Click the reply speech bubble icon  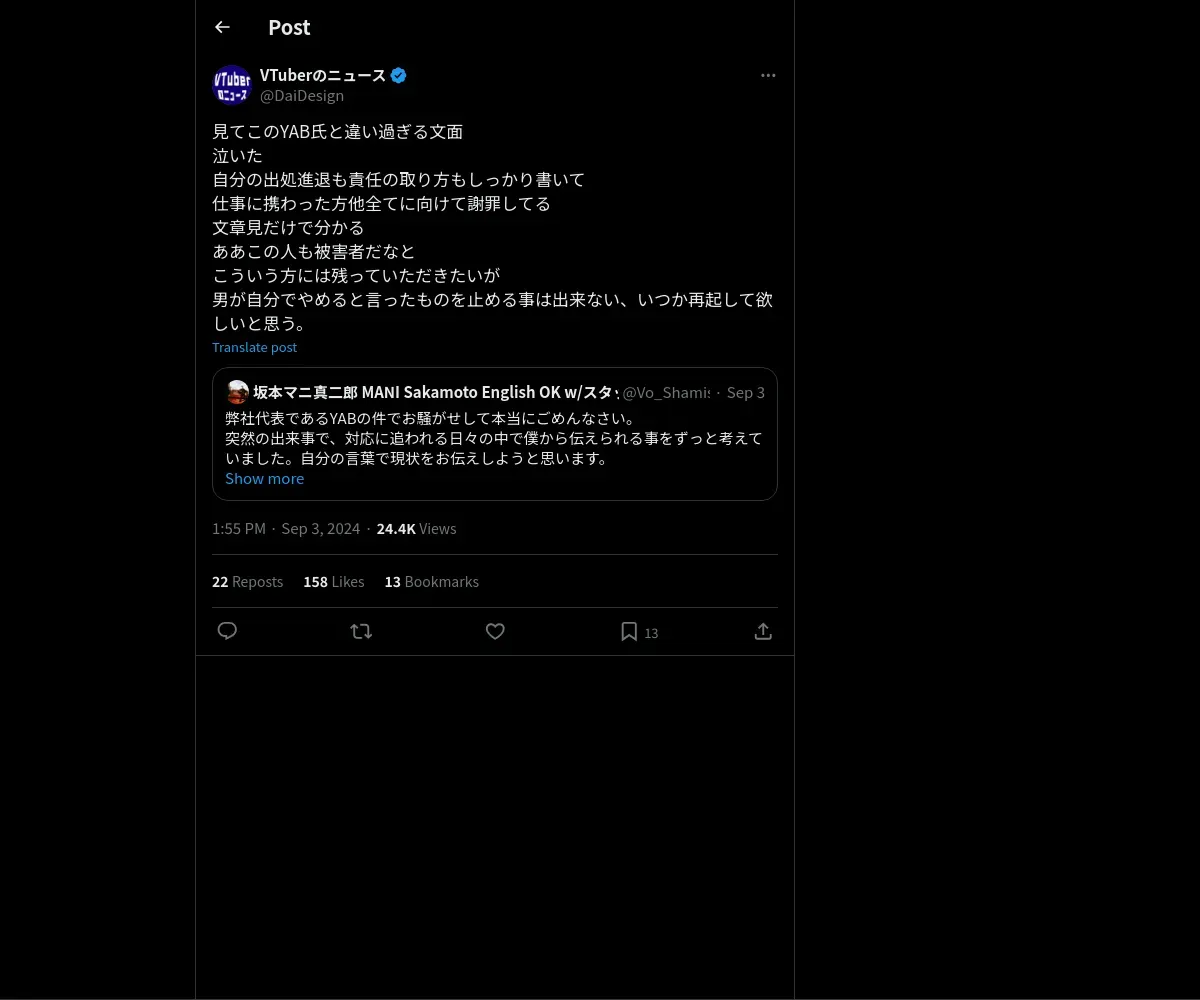click(x=227, y=631)
